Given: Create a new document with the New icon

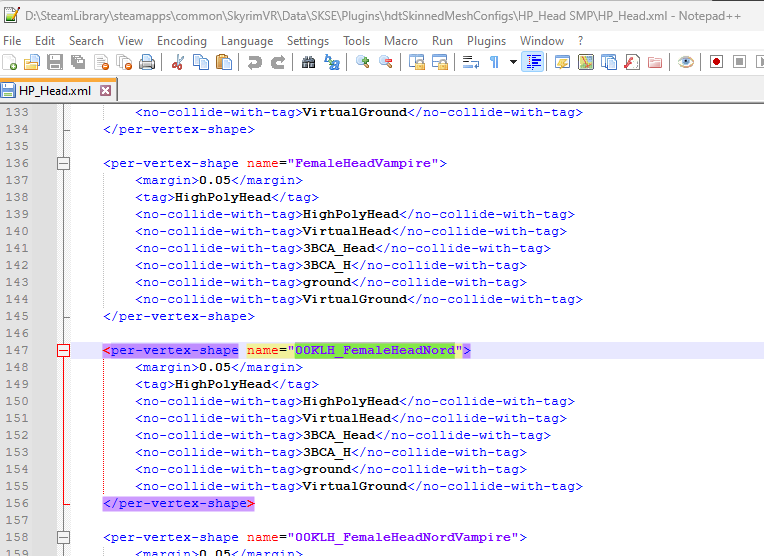Looking at the screenshot, I should point(10,62).
